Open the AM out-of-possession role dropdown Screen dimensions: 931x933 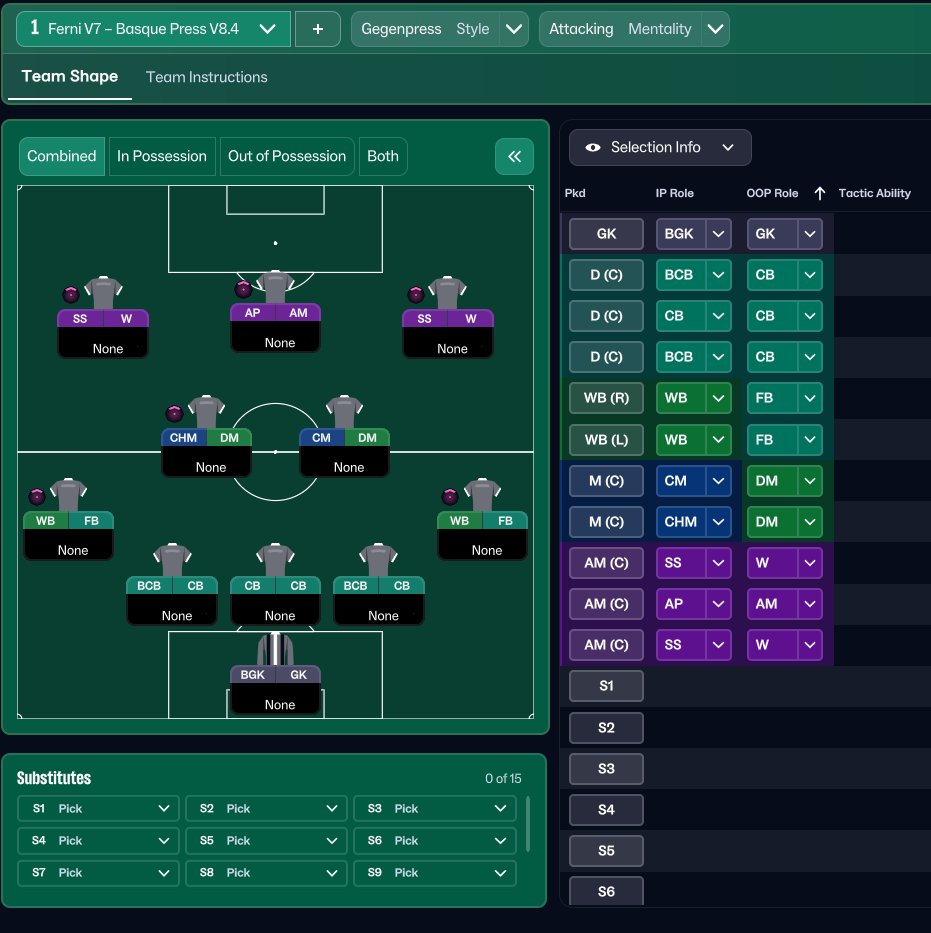coord(785,604)
